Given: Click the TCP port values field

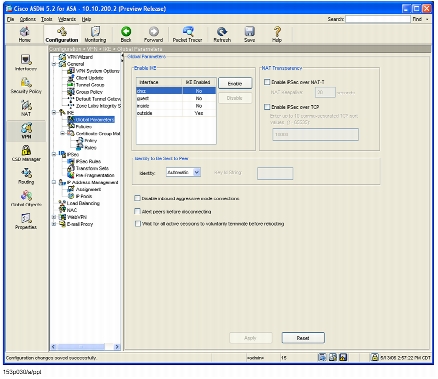Looking at the screenshot, I should [315, 134].
